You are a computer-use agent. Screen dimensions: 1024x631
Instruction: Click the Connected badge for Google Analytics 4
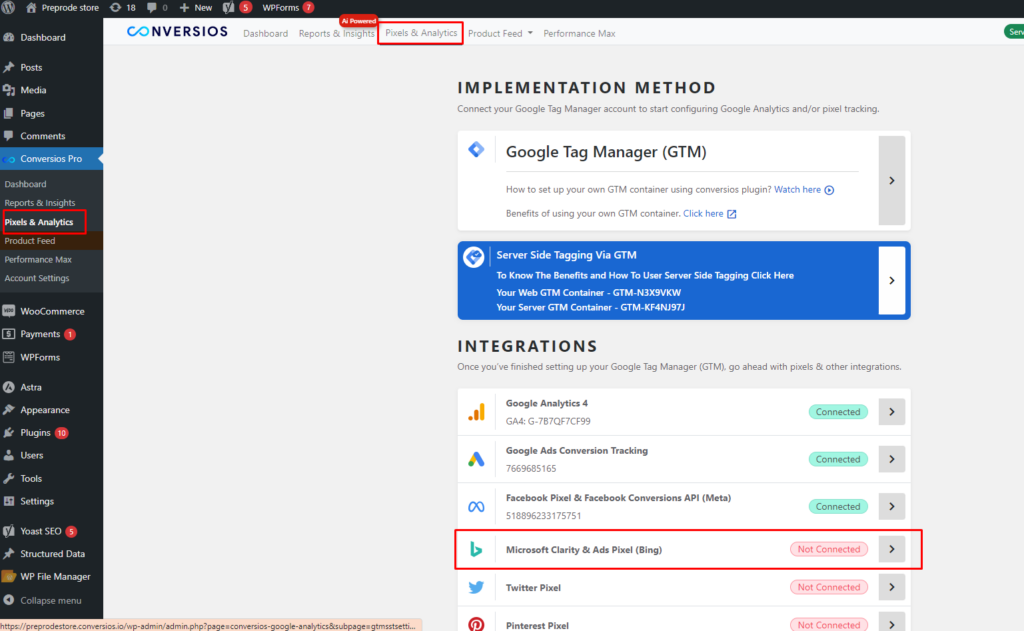(x=838, y=412)
